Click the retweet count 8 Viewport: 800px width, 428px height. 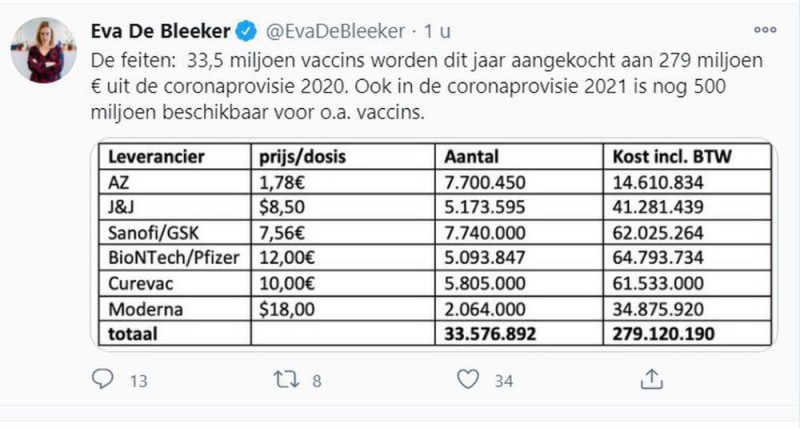(316, 380)
